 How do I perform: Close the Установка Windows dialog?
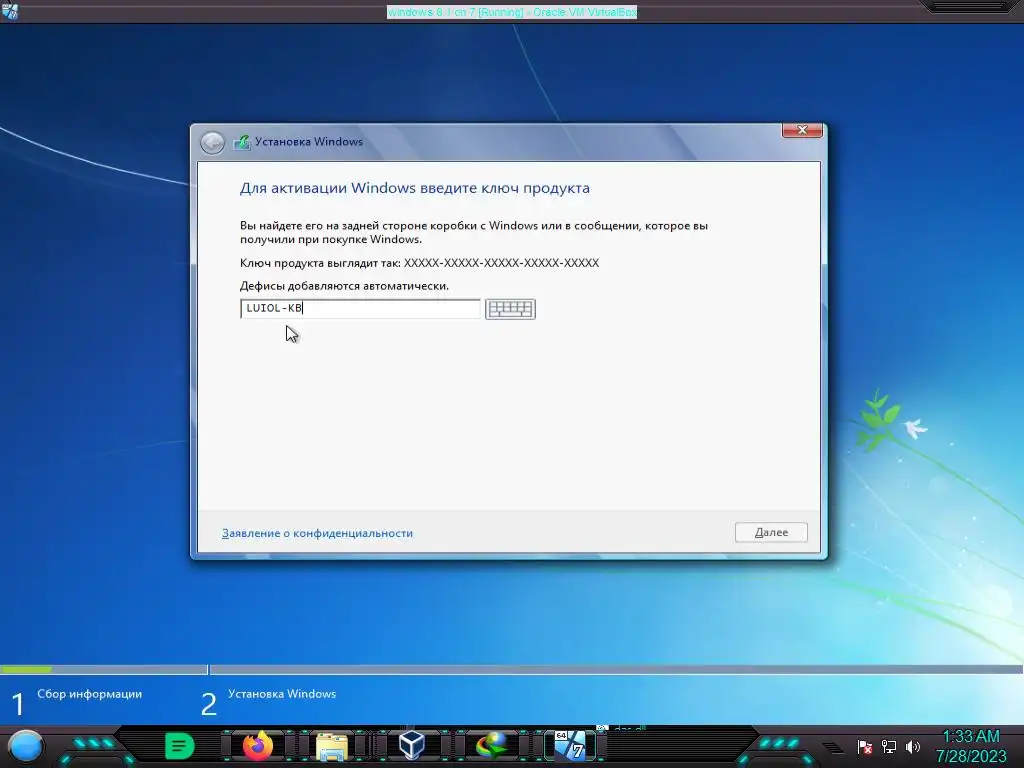[x=802, y=130]
